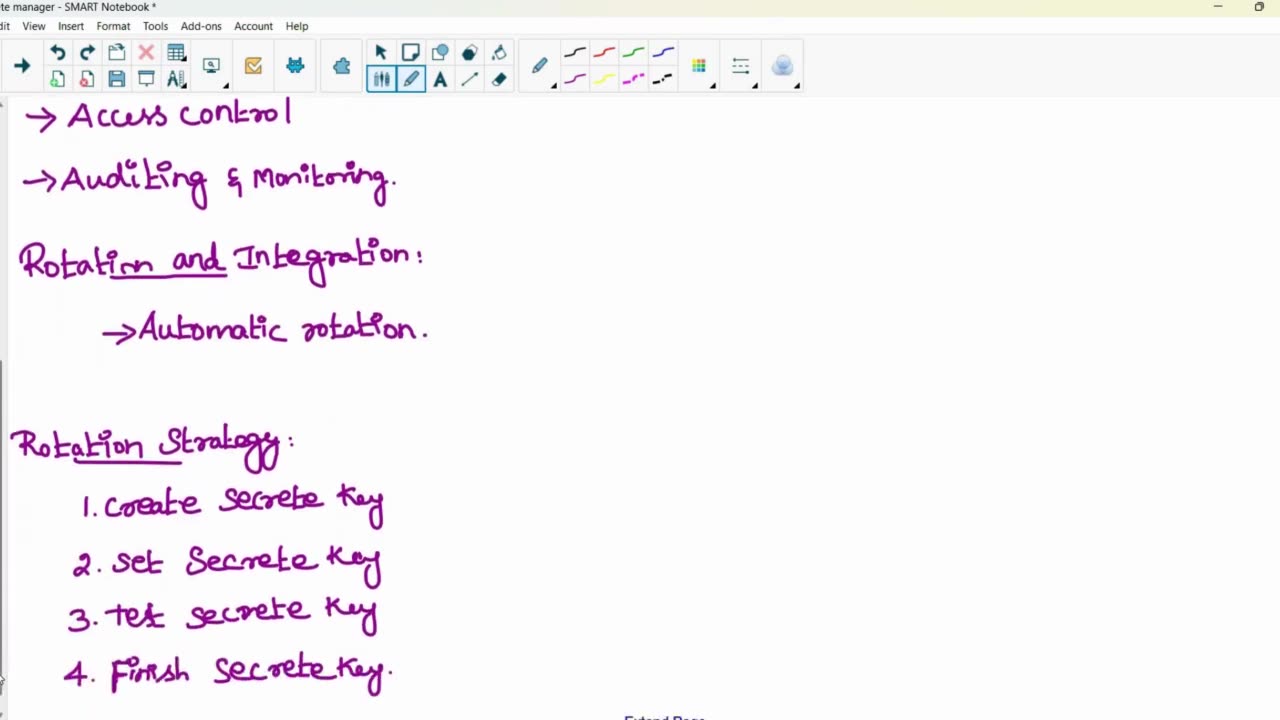Choose the blue pen line style
The image size is (1280, 720).
(662, 53)
